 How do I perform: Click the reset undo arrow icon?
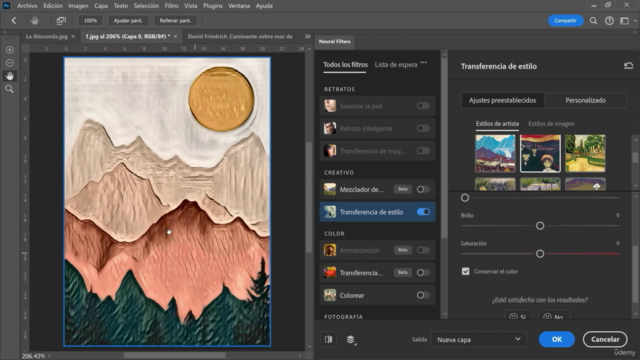[x=629, y=66]
